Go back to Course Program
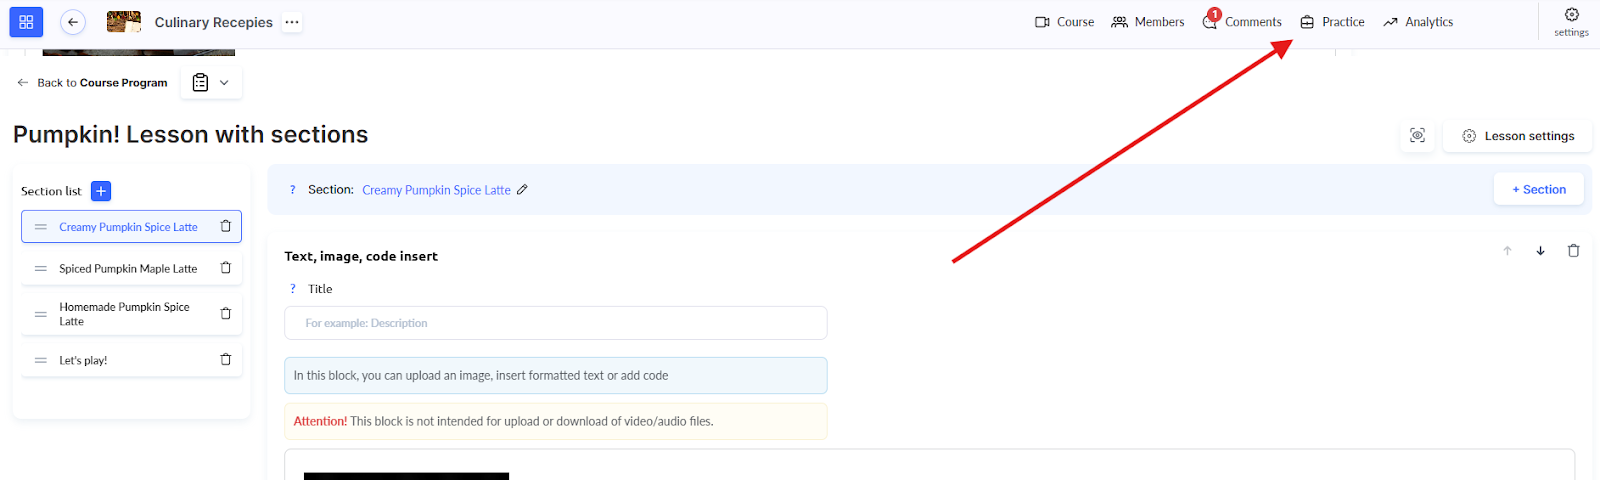This screenshot has width=1600, height=480. [x=92, y=83]
